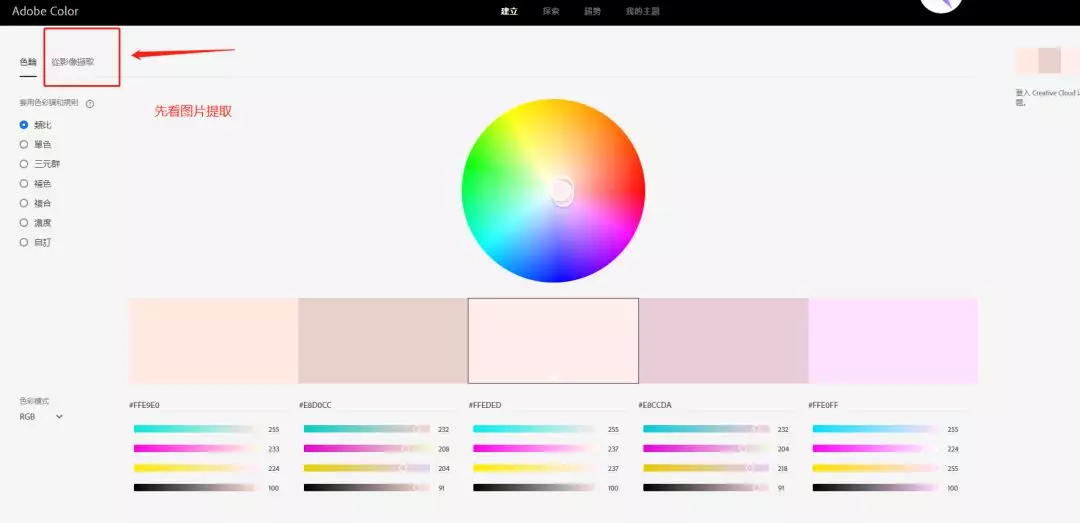
Task: Open 趨勢 (Trends) in the top navigation
Action: (593, 12)
